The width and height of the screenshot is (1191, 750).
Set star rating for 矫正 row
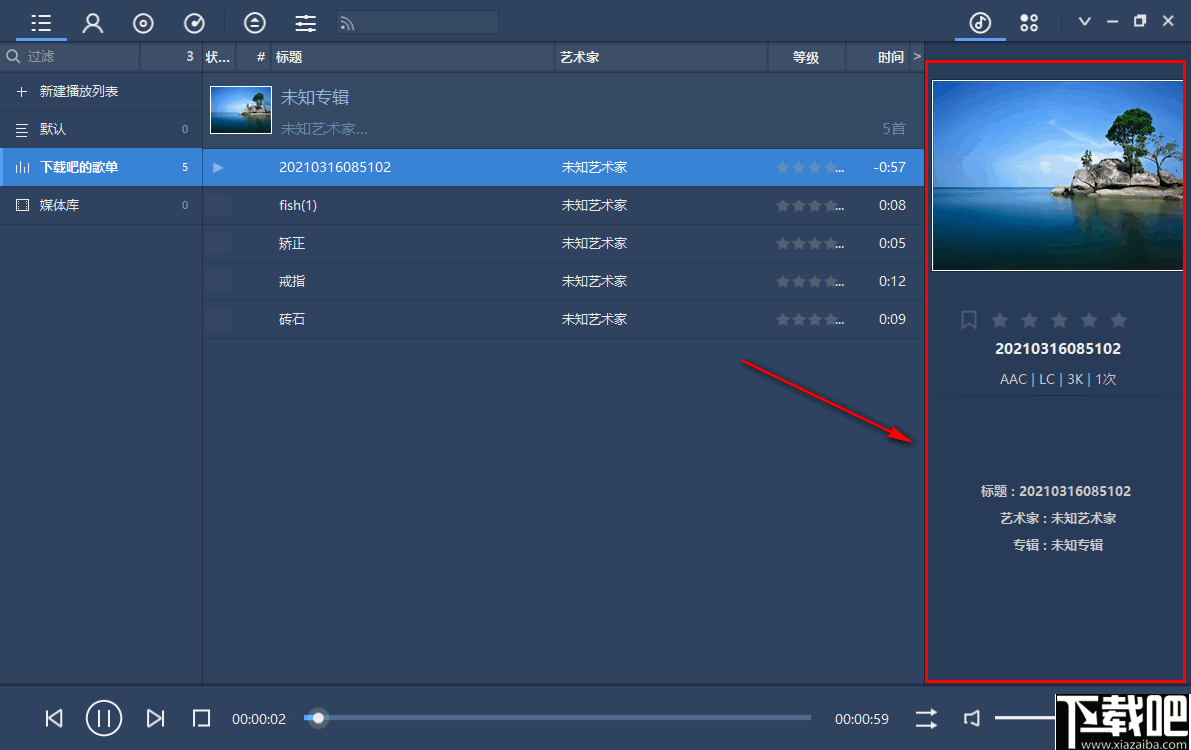(x=809, y=243)
